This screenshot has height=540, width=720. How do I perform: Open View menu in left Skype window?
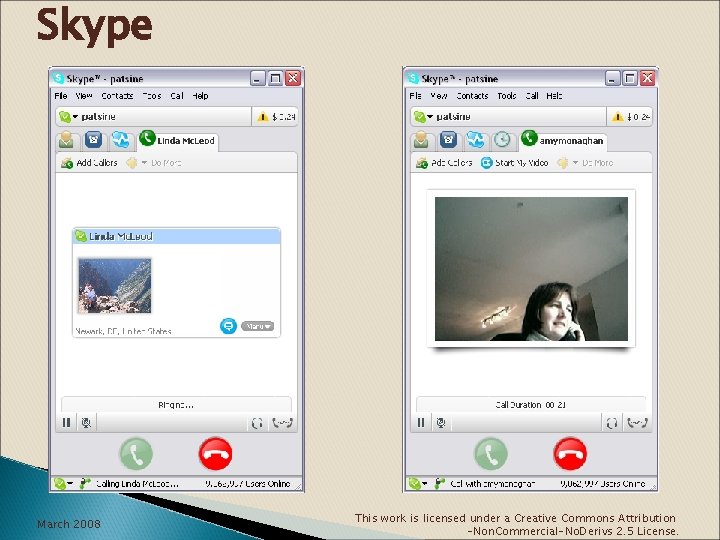pos(84,96)
